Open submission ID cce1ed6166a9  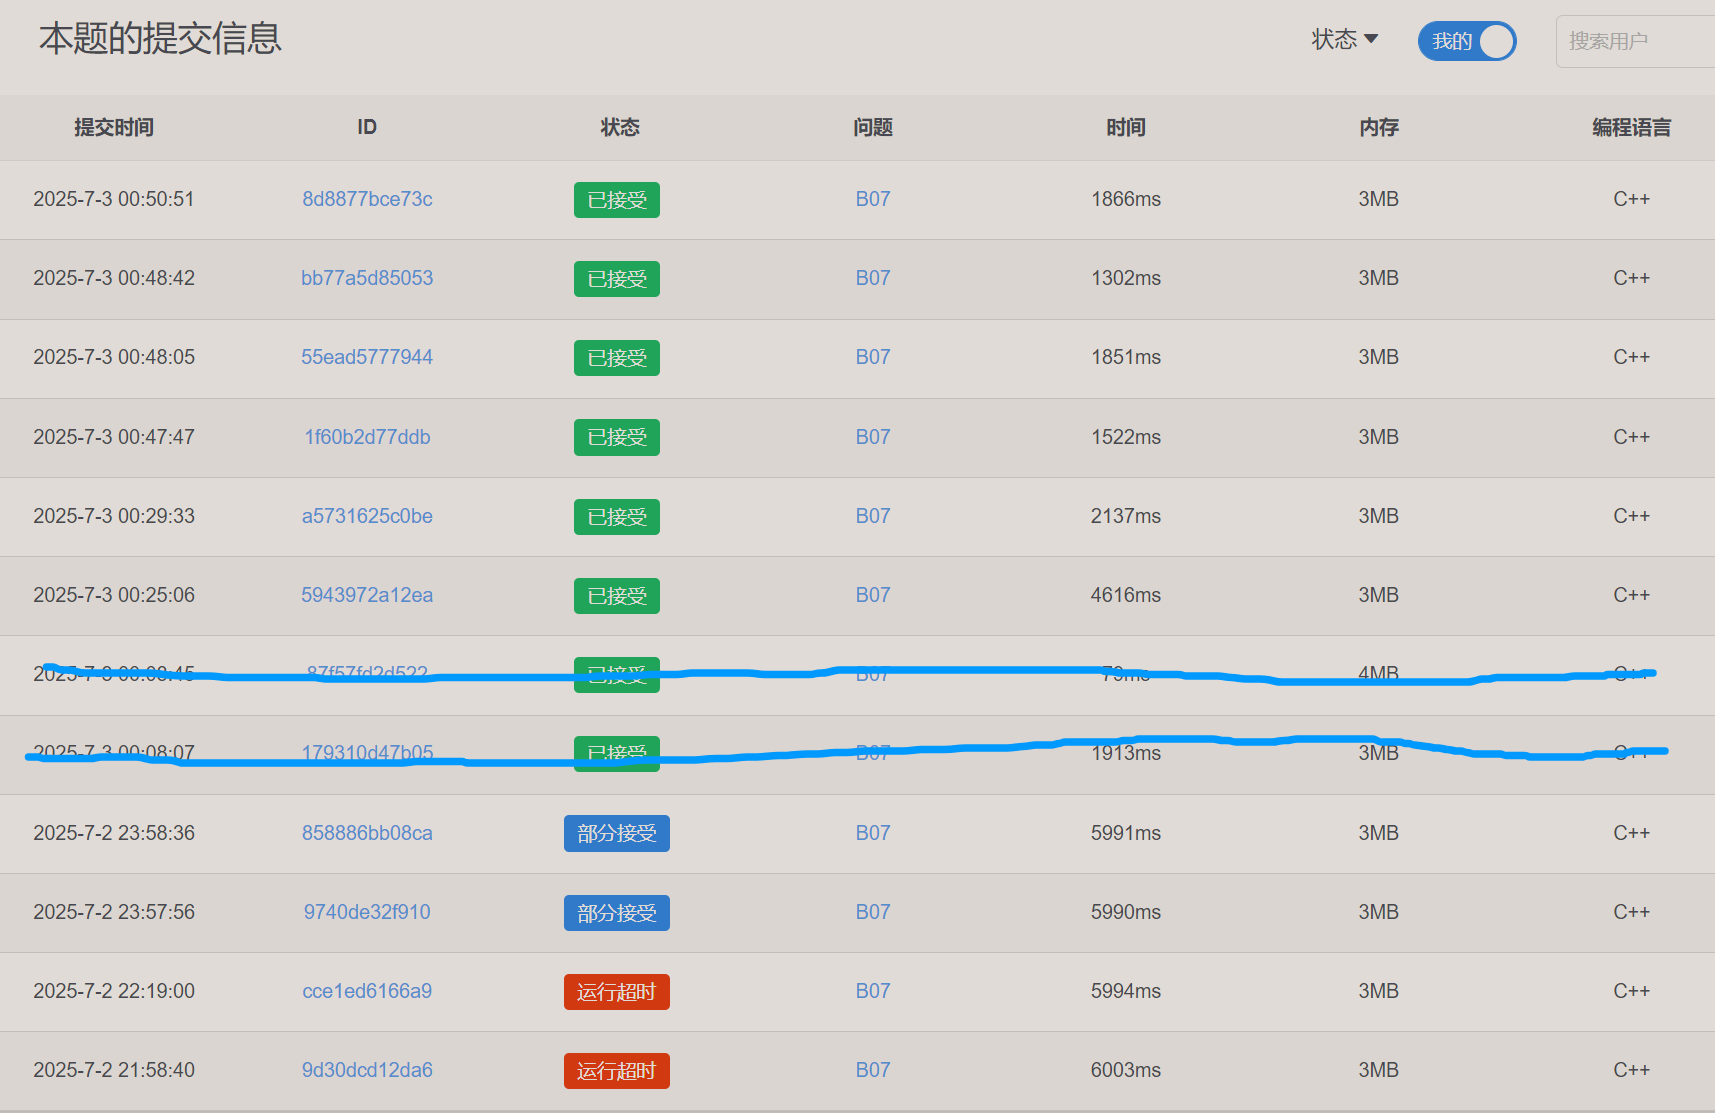tap(367, 991)
